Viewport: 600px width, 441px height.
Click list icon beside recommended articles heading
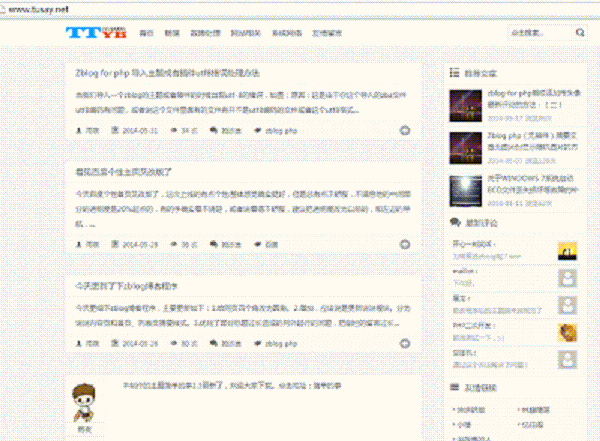[454, 73]
